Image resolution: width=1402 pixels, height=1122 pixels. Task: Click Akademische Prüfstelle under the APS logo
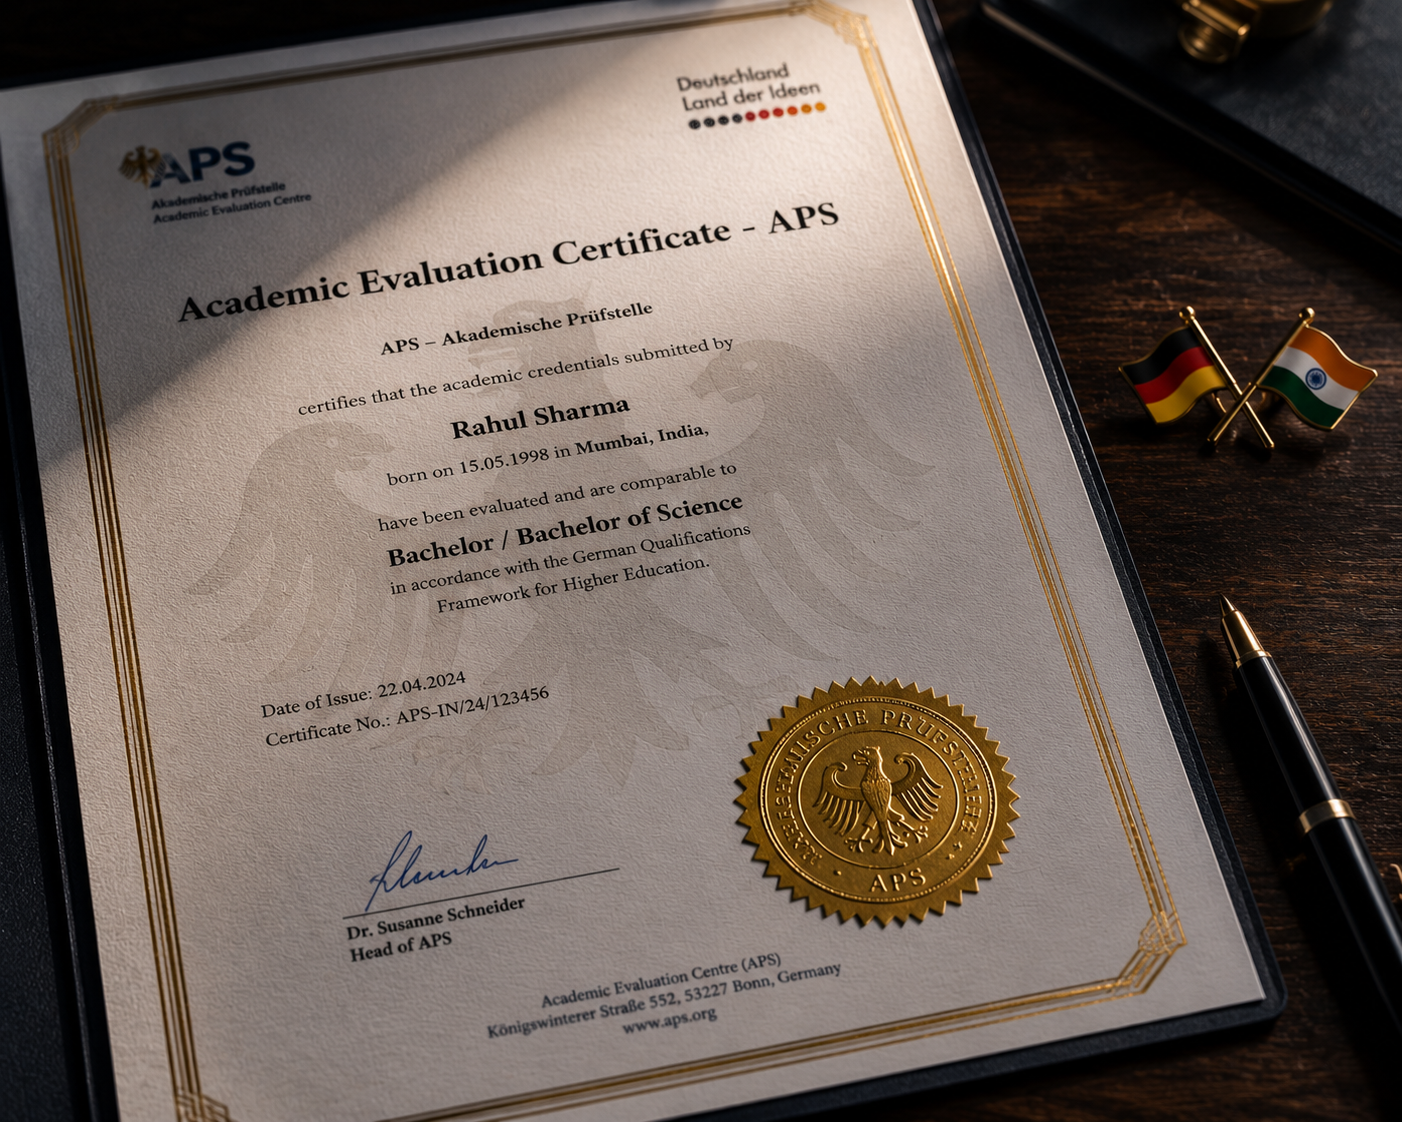(x=218, y=195)
